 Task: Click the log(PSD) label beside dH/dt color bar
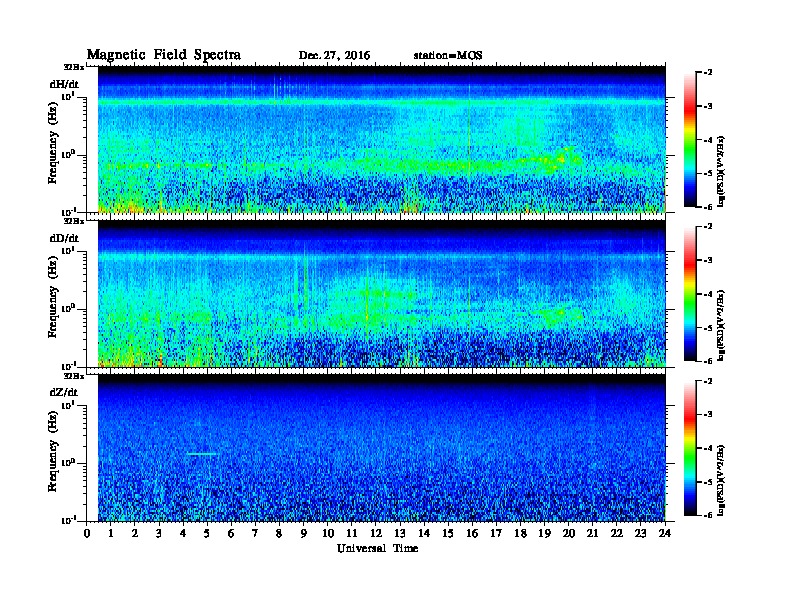tap(722, 171)
